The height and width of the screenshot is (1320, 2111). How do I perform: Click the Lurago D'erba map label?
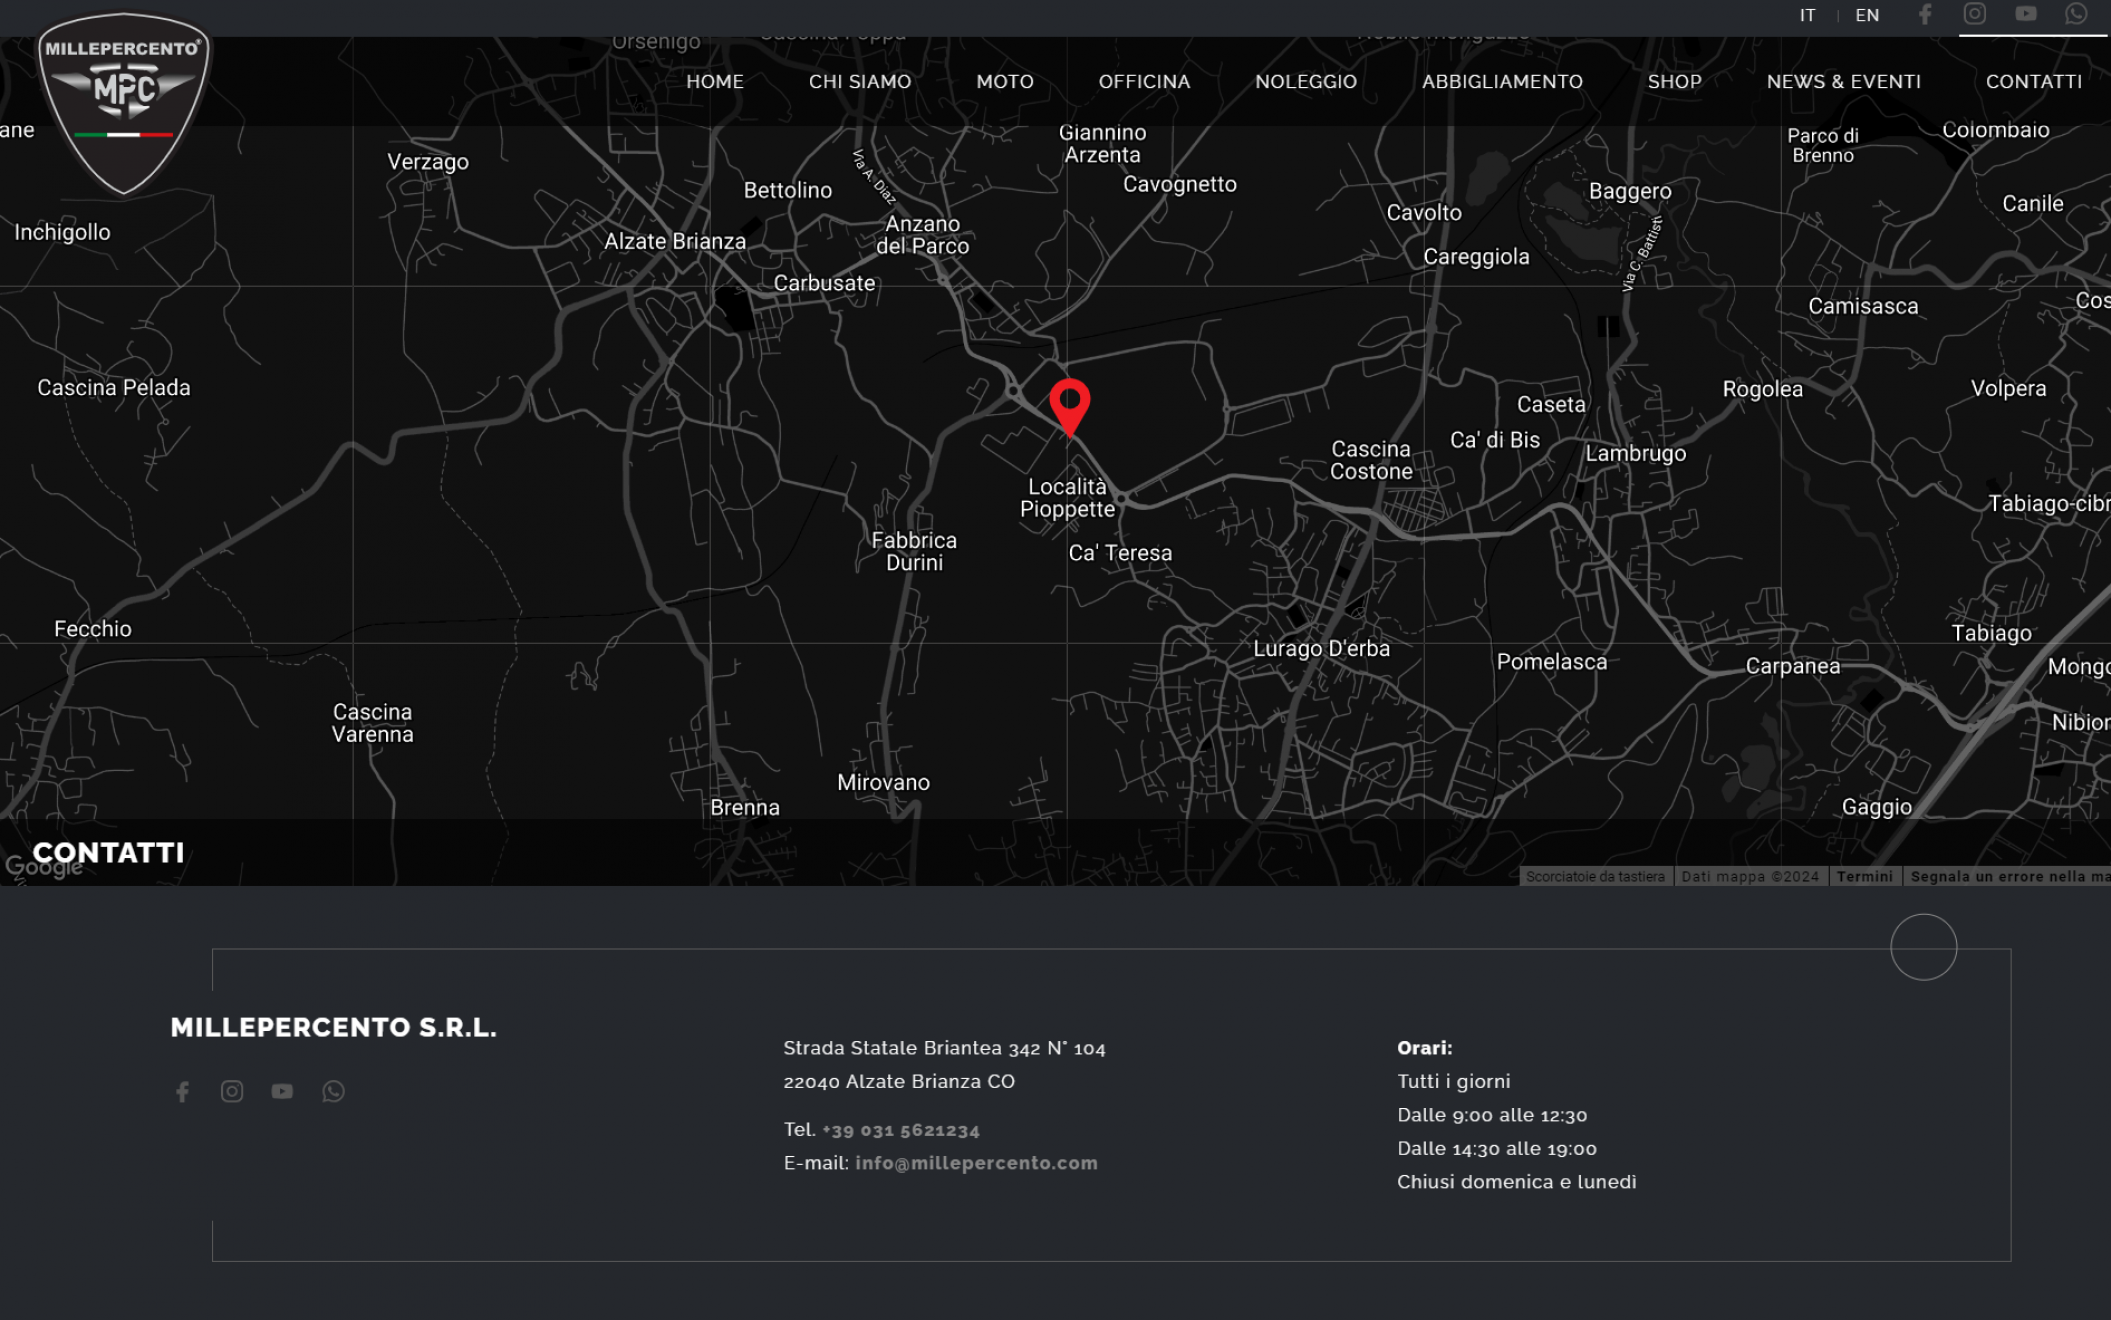pyautogui.click(x=1321, y=648)
